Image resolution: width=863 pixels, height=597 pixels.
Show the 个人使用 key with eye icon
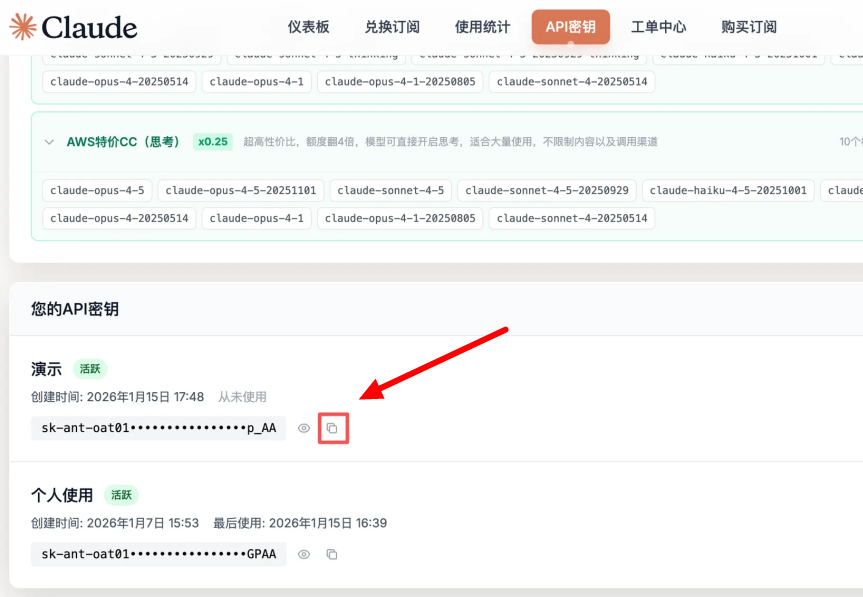(304, 554)
